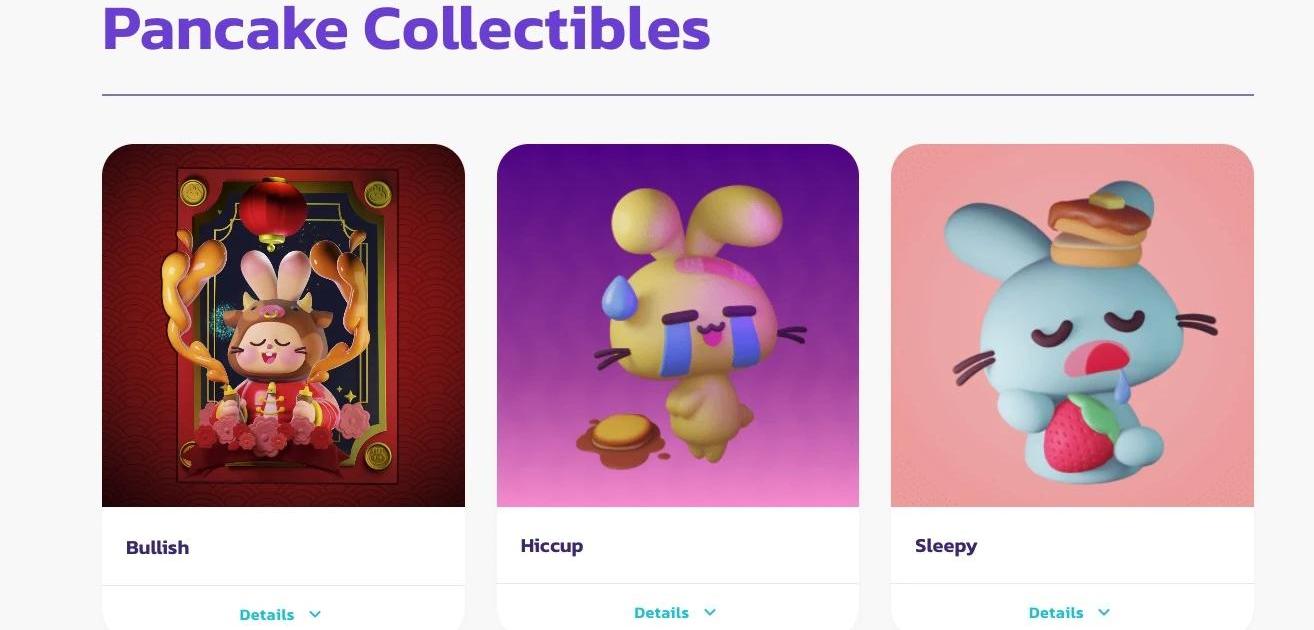Screen dimensions: 1314x630
Task: Click the blue sweat drop on Hiccup bunny
Action: tap(616, 296)
